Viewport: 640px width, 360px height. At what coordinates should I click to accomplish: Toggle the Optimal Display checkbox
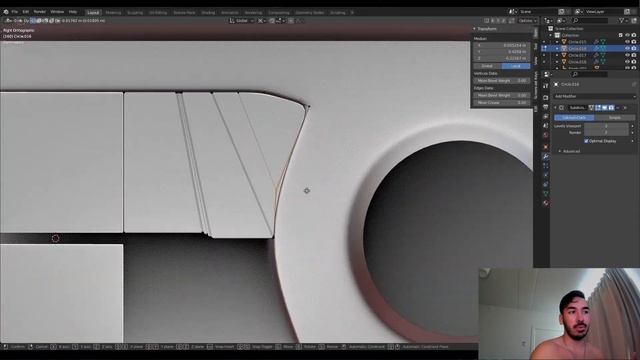[586, 141]
